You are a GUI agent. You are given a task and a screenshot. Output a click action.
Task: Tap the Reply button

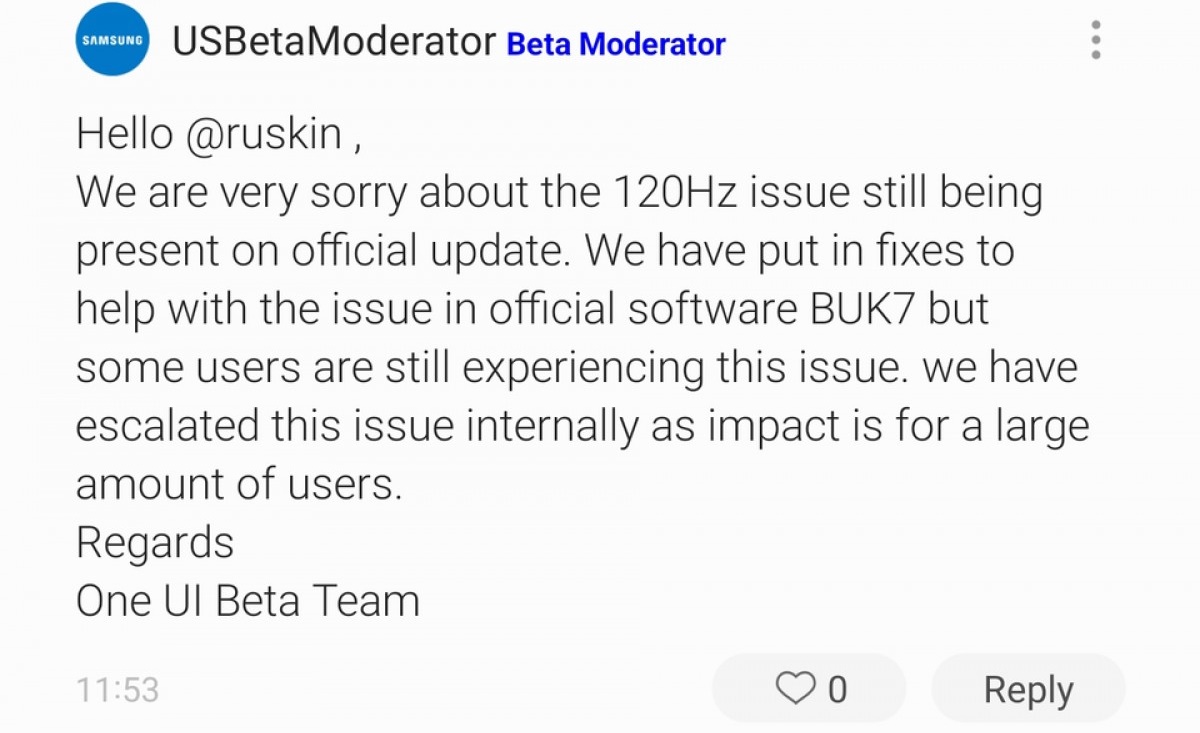click(1028, 689)
